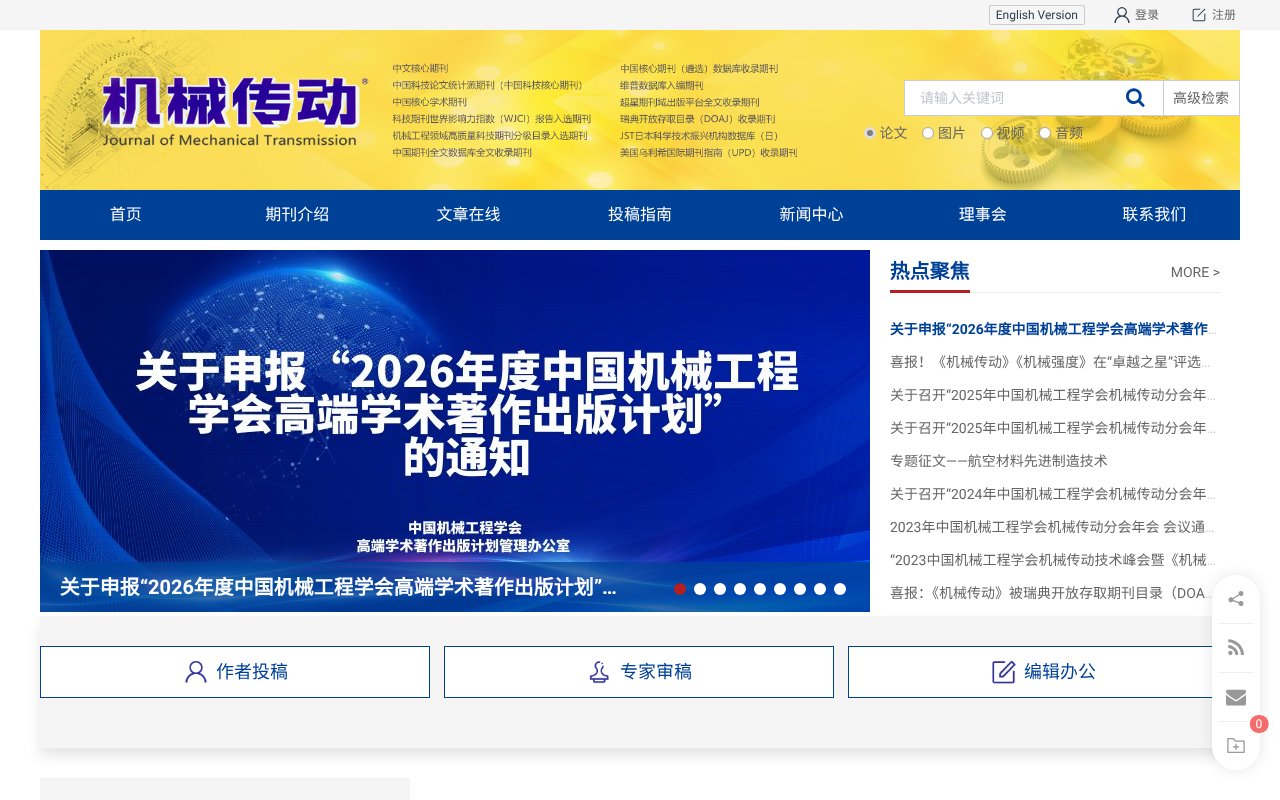This screenshot has height=800, width=1280.
Task: Select the 视频 search type radio button
Action: 987,133
